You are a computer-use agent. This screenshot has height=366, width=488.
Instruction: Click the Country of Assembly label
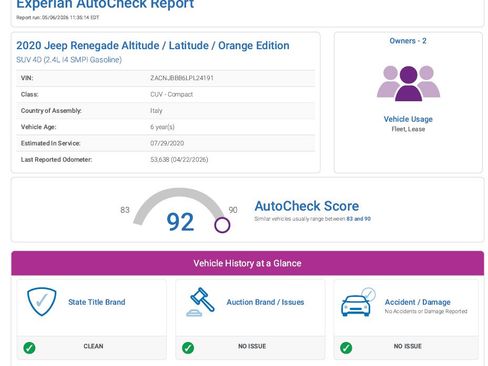(x=51, y=111)
